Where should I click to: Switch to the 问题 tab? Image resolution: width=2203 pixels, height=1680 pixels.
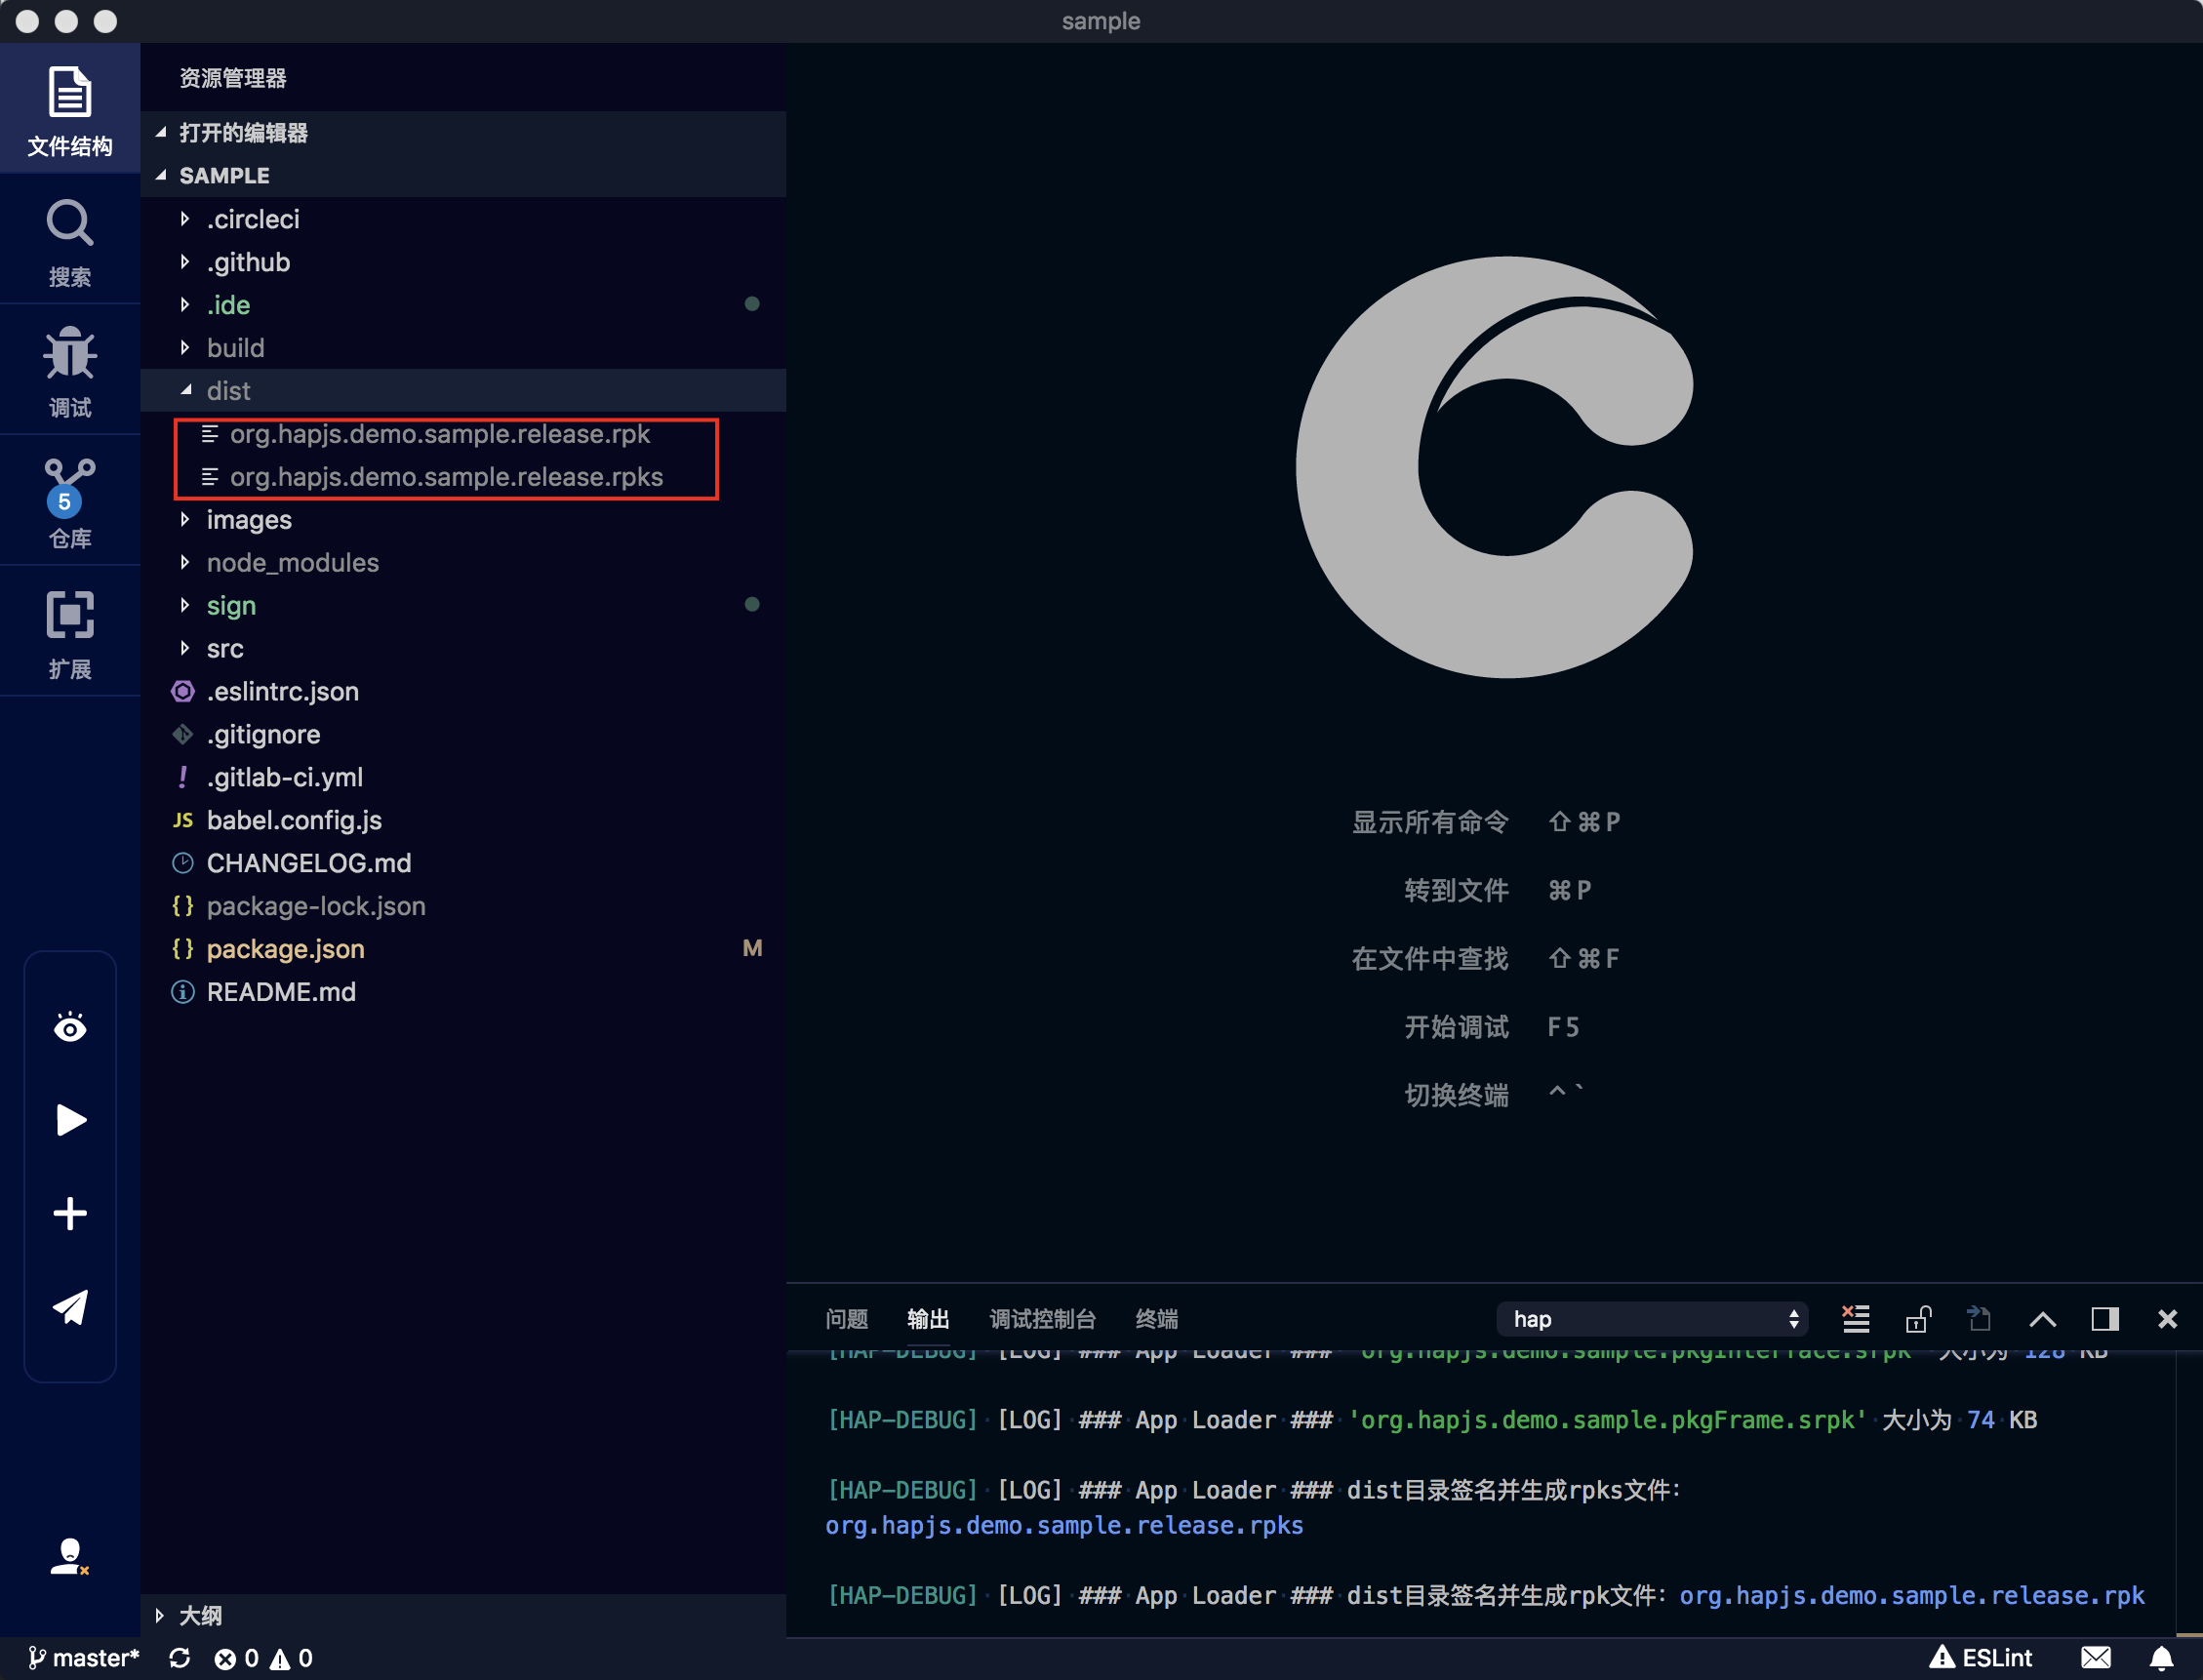(846, 1319)
